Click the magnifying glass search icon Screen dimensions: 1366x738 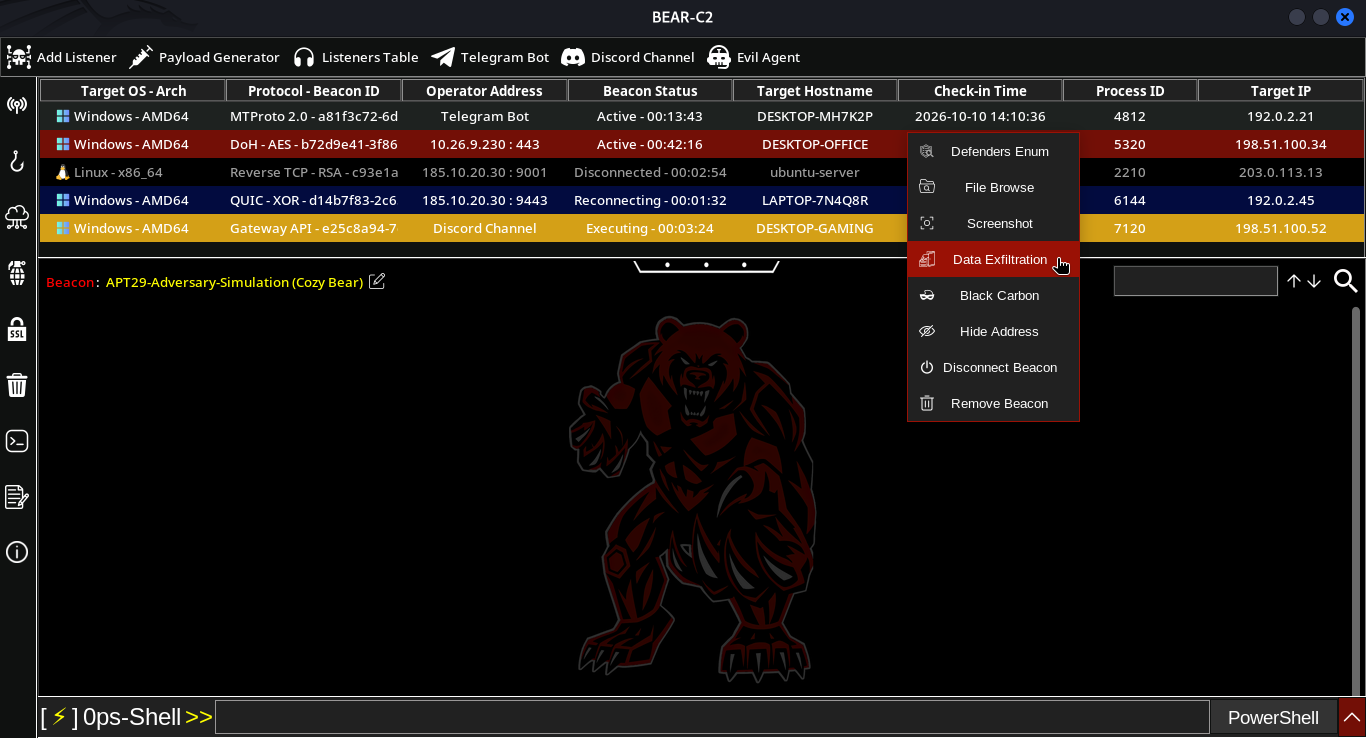1346,281
